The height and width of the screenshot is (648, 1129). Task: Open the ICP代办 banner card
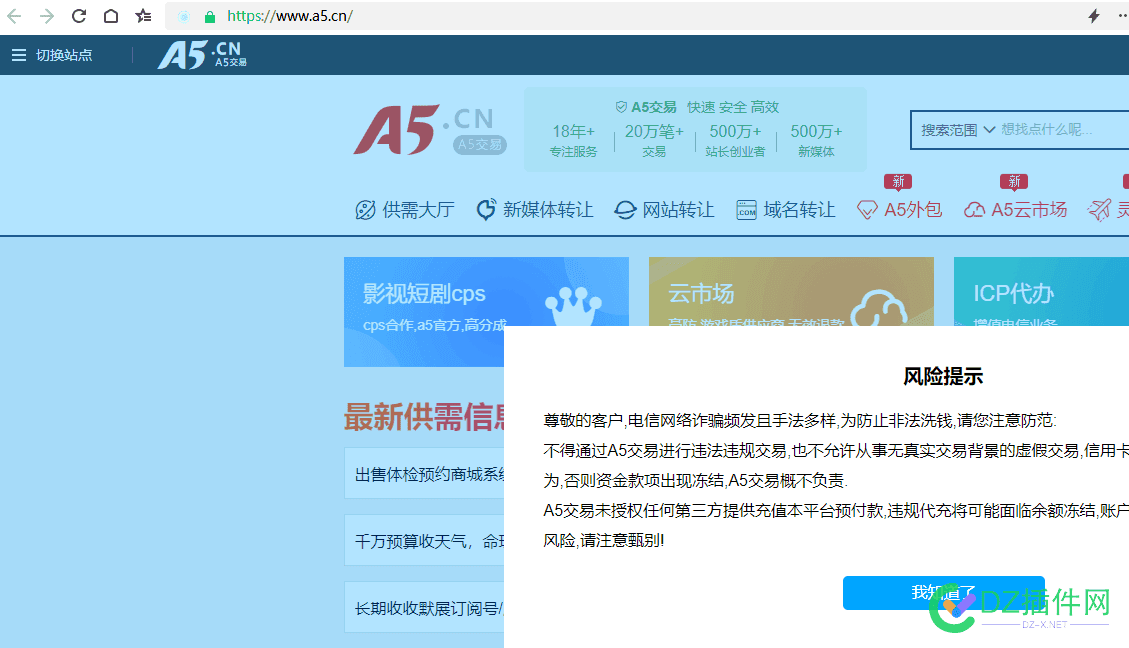click(x=1041, y=292)
